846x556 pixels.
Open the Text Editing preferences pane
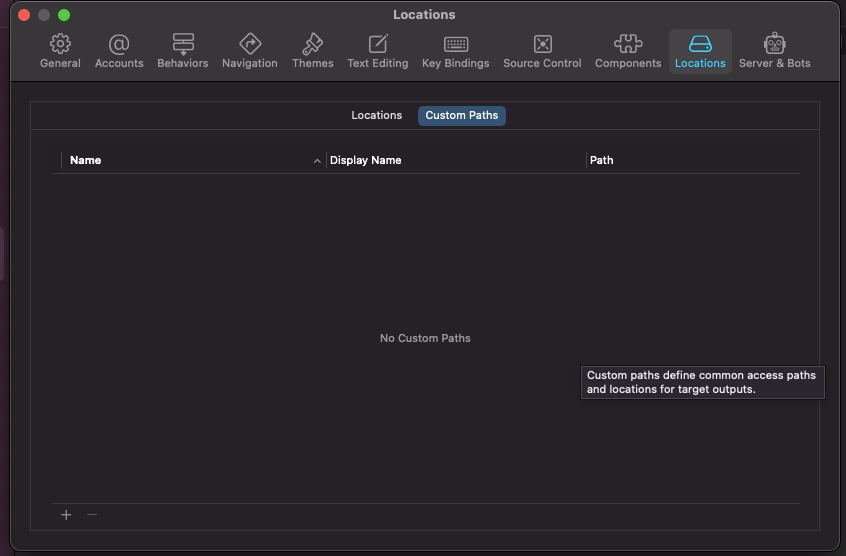pyautogui.click(x=378, y=52)
